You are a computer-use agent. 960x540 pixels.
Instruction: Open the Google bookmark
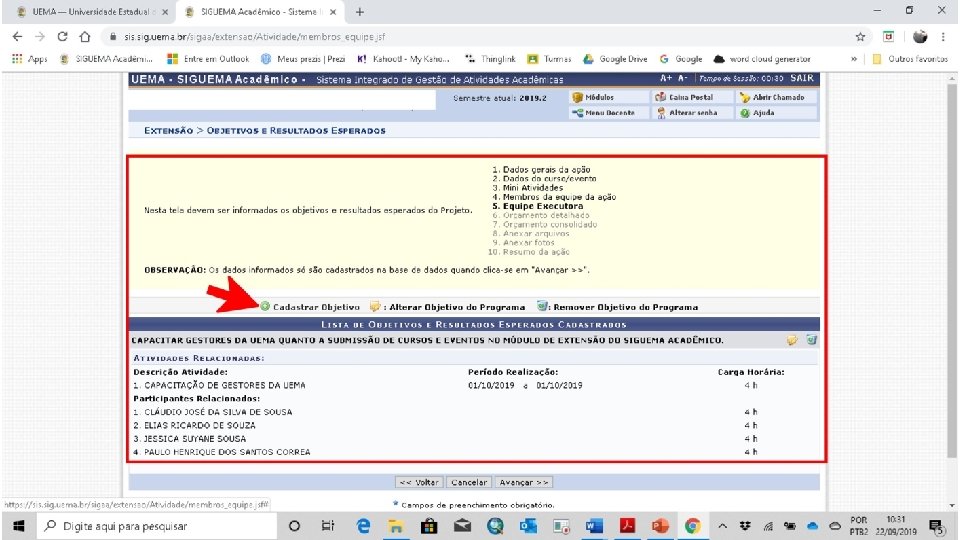pyautogui.click(x=681, y=59)
